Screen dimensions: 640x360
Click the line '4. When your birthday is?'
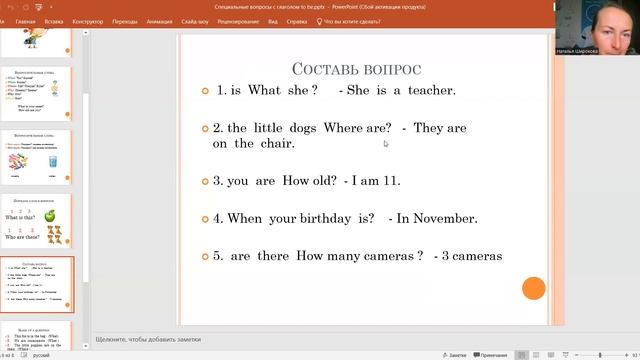[293, 218]
